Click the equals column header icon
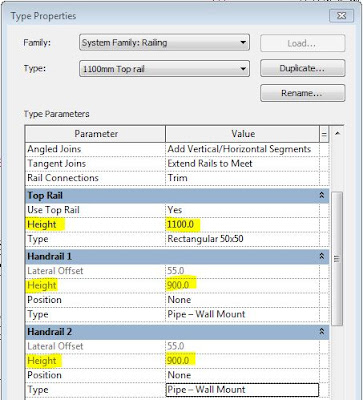The width and height of the screenshot is (363, 400). click(x=324, y=134)
